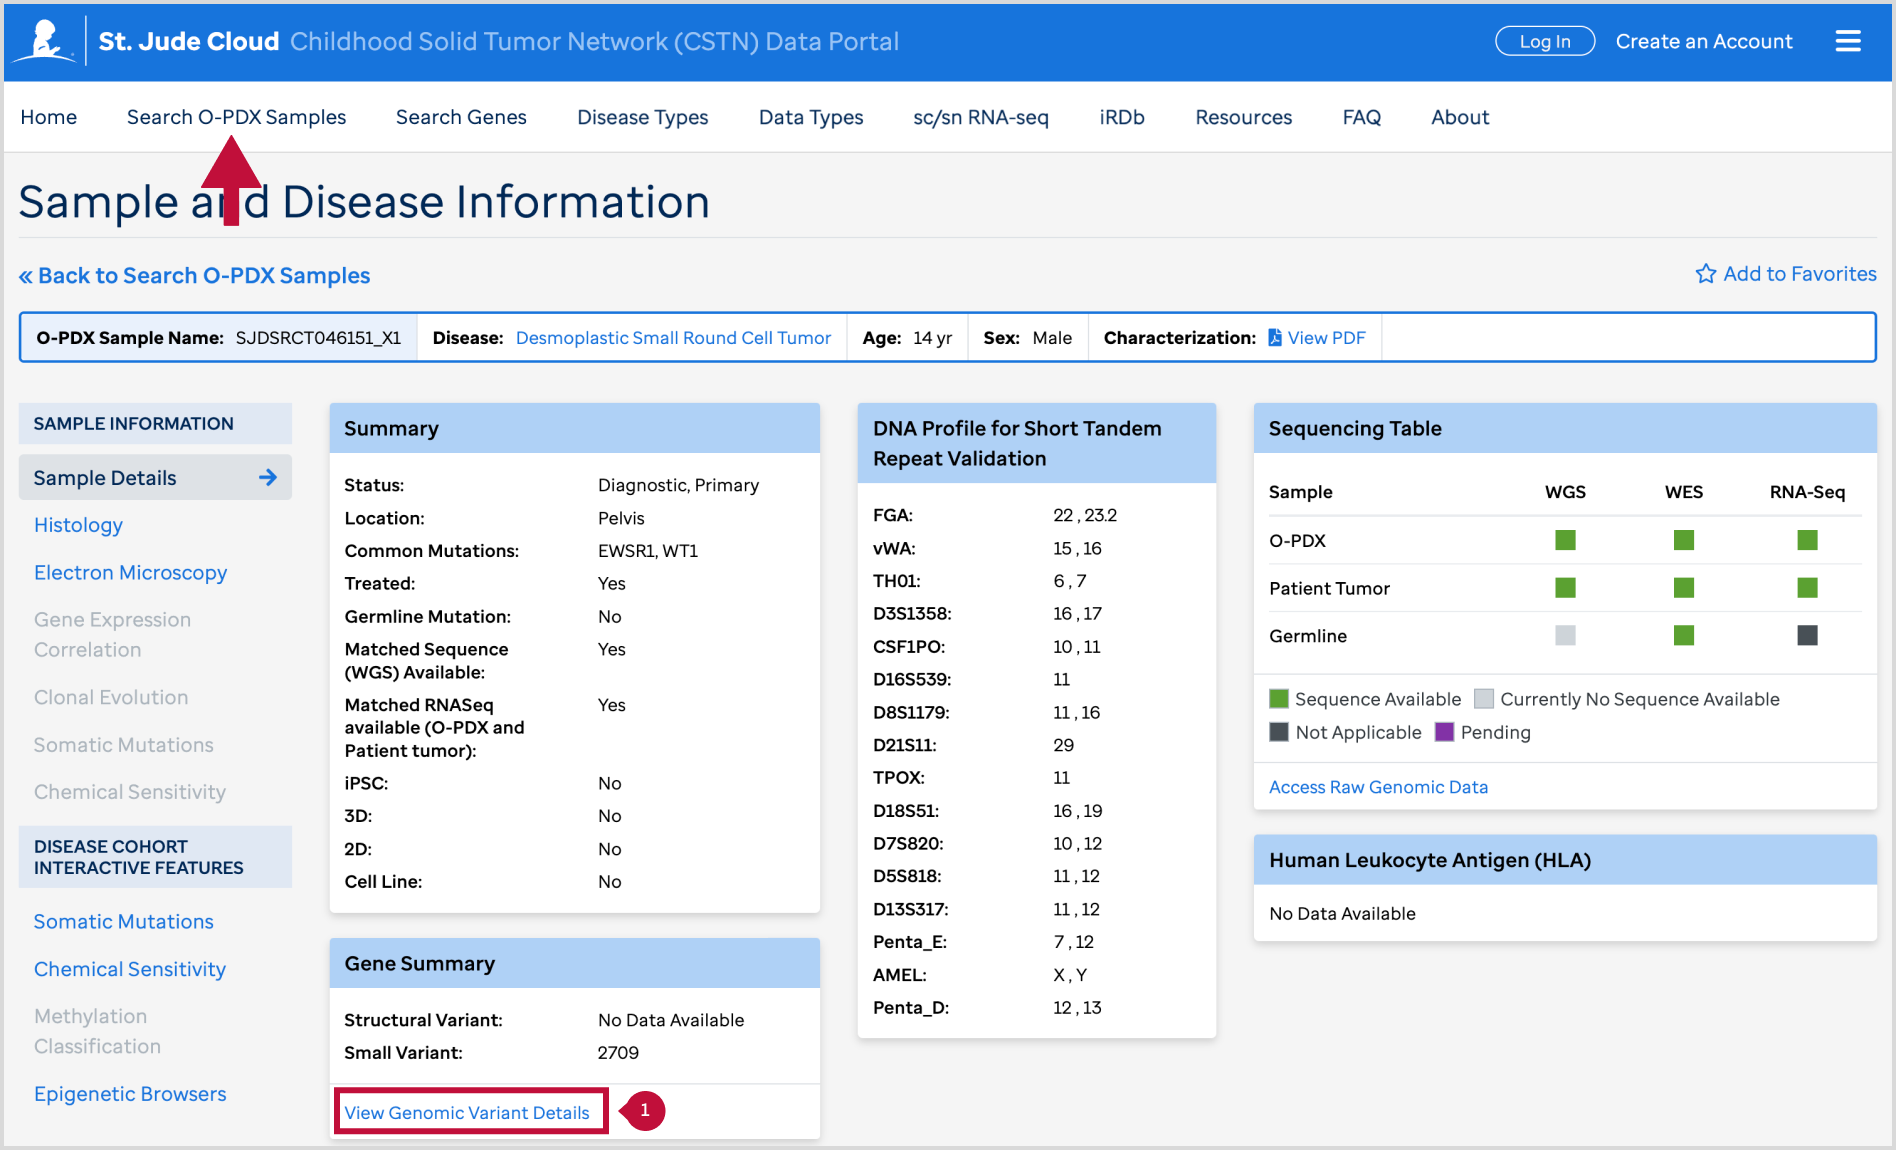Click the Status value Diagnostic, Primary
The image size is (1896, 1150).
pyautogui.click(x=678, y=485)
